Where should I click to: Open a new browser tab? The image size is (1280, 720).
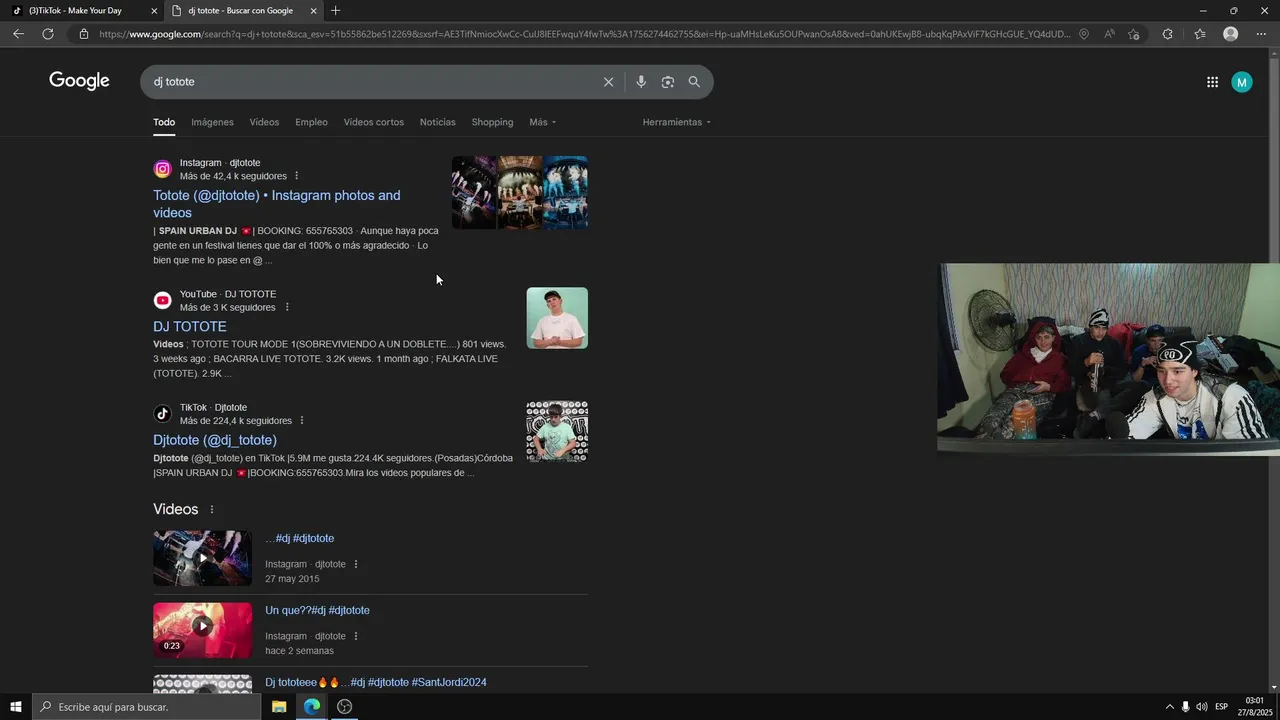tap(335, 11)
